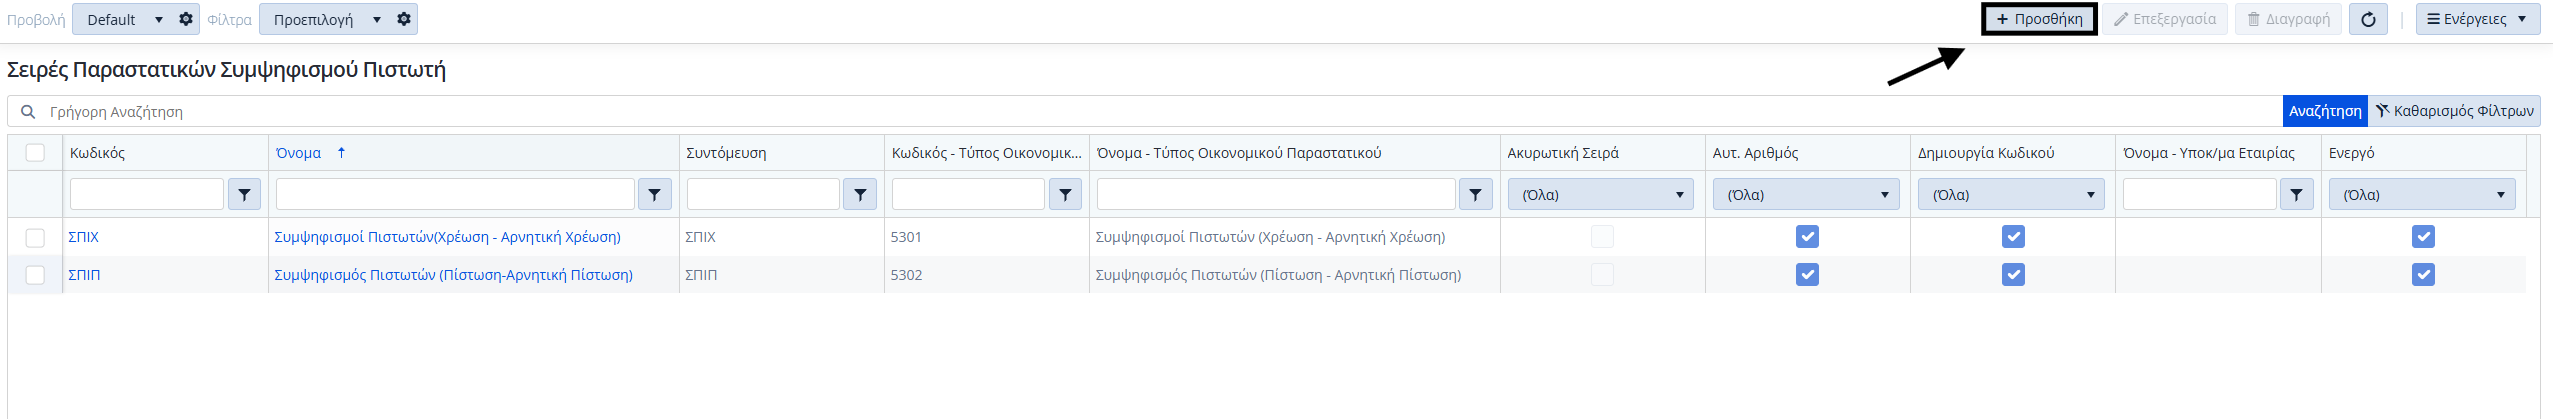Click the refresh icon button

coord(2368,19)
